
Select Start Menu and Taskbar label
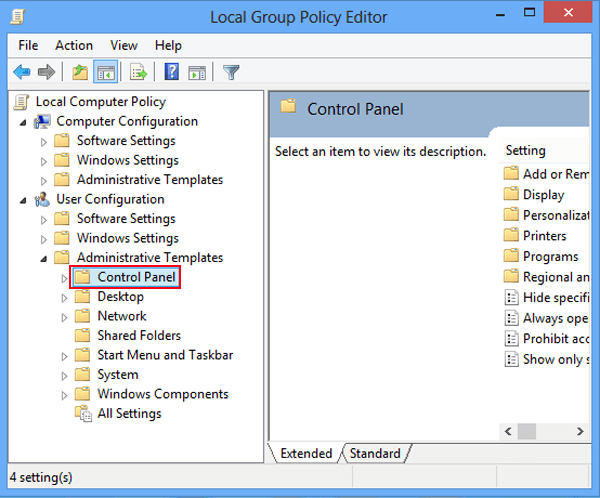[165, 355]
